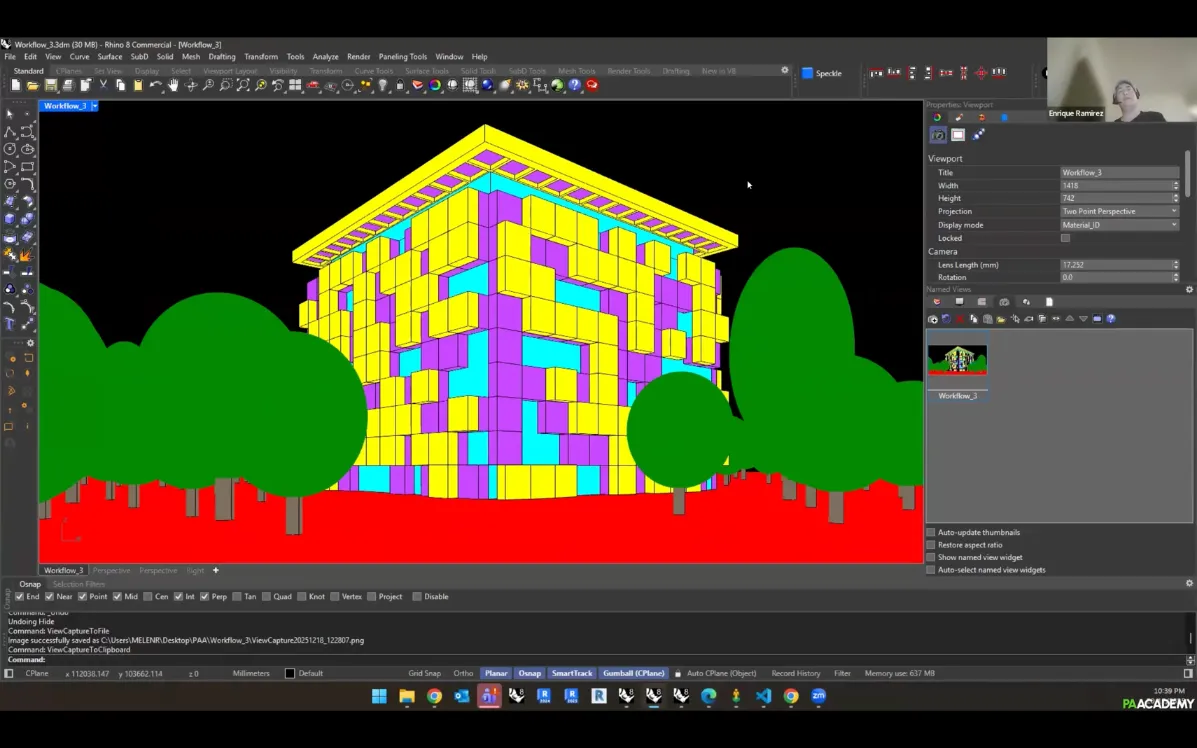
Task: Open the Projection dropdown
Action: coord(1119,212)
